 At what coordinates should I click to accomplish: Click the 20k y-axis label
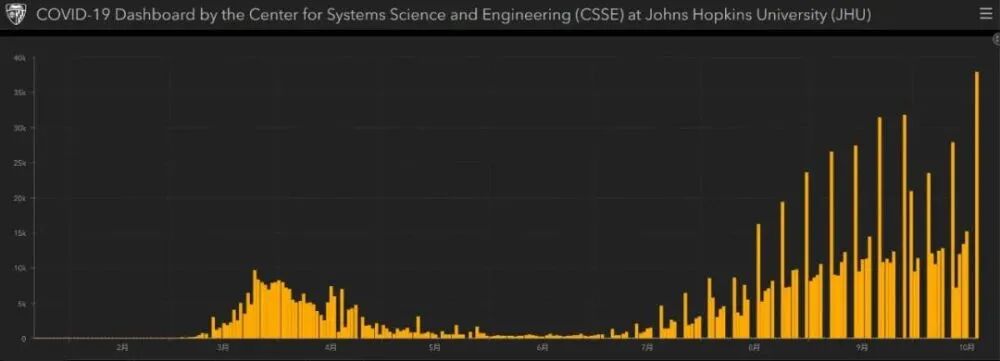click(x=20, y=198)
